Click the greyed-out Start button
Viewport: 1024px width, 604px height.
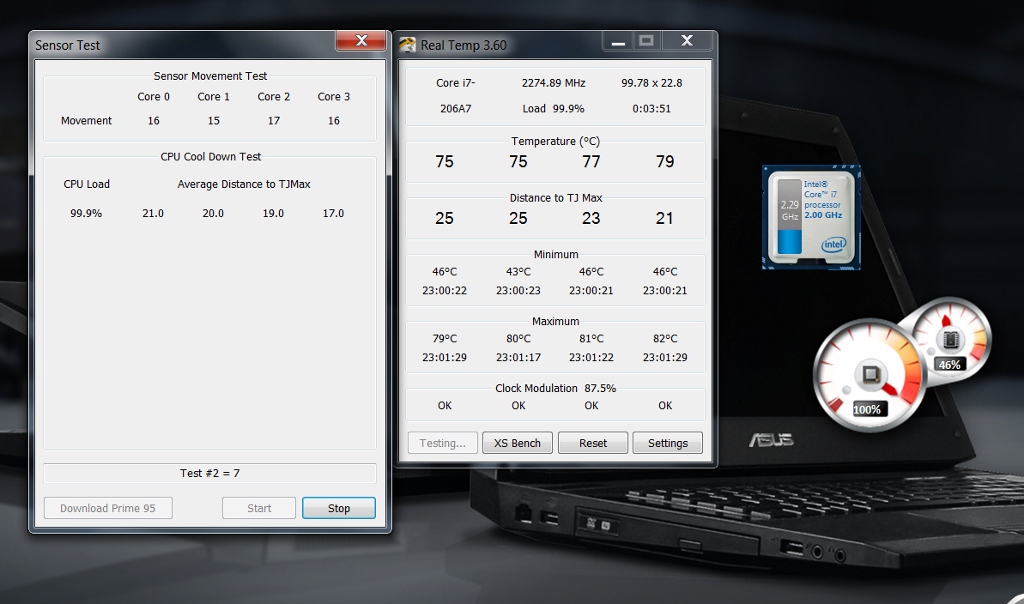(x=259, y=508)
